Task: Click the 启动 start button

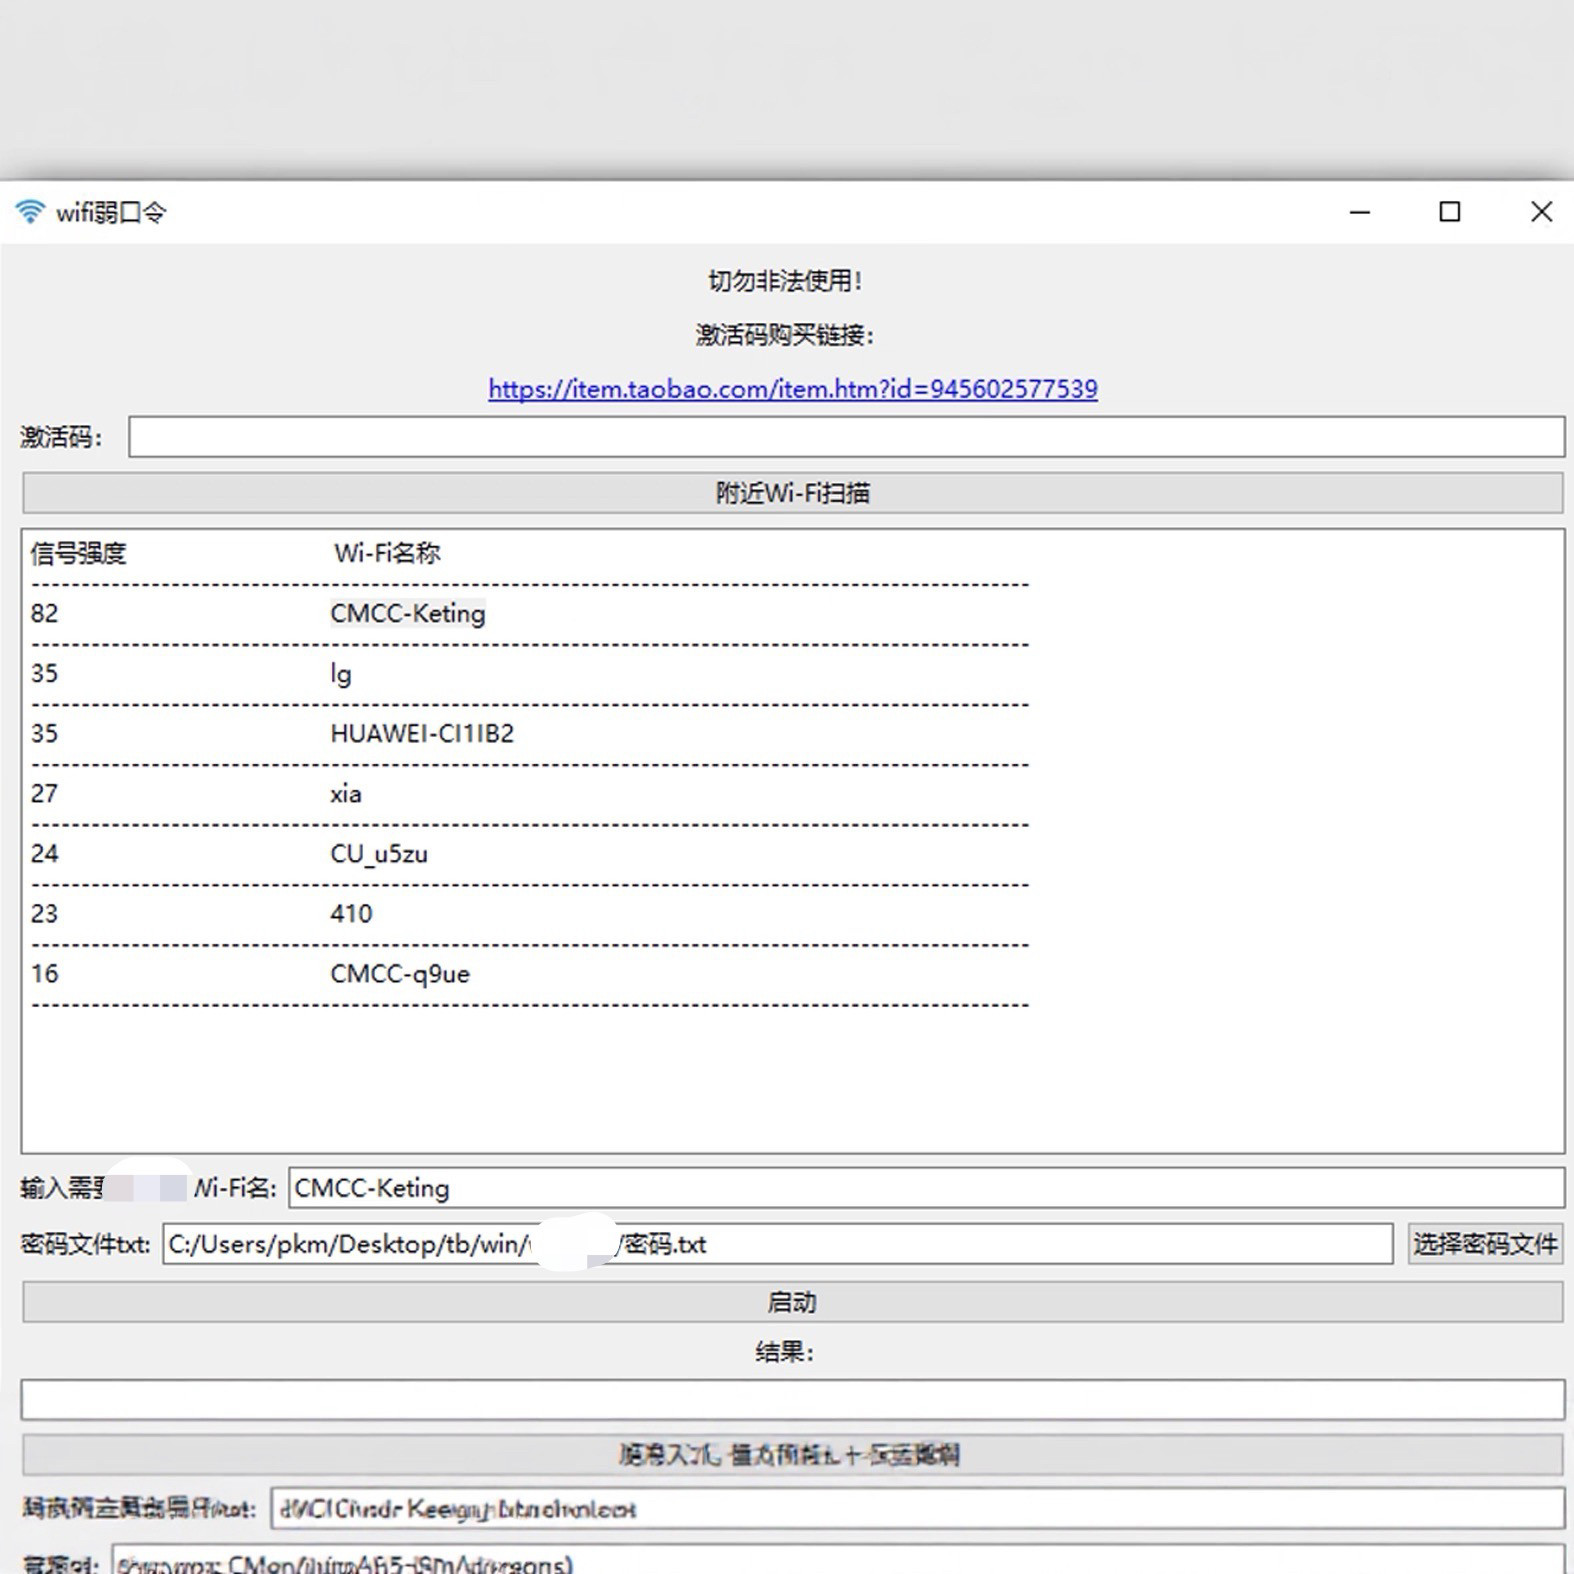Action: pyautogui.click(x=793, y=1302)
